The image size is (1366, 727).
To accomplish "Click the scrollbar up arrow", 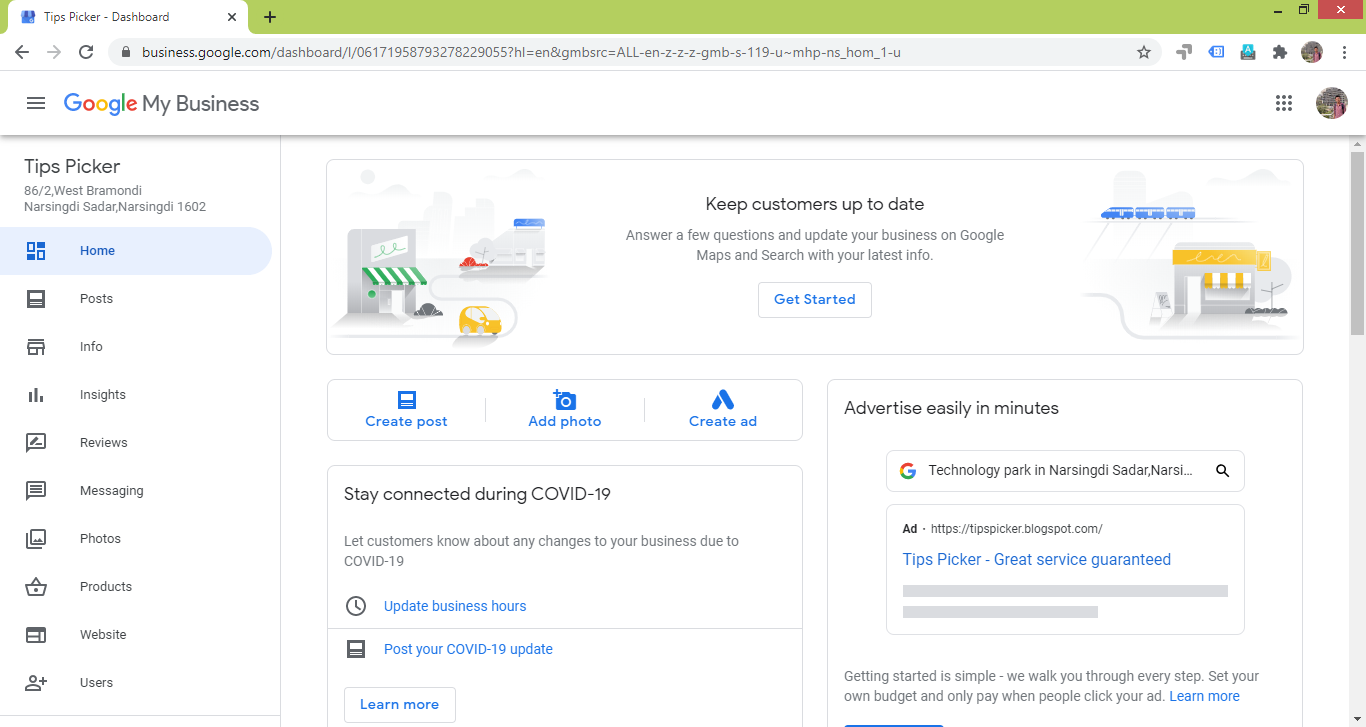I will point(1357,143).
